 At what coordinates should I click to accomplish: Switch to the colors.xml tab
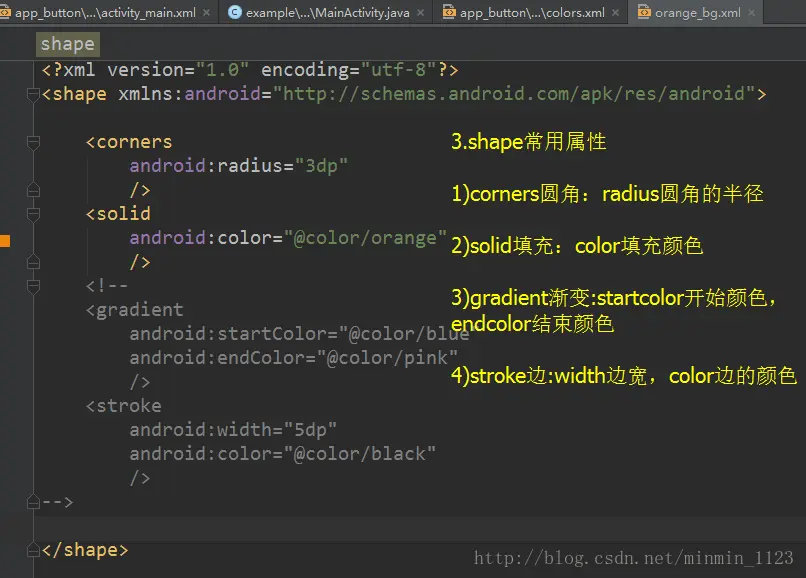click(532, 13)
